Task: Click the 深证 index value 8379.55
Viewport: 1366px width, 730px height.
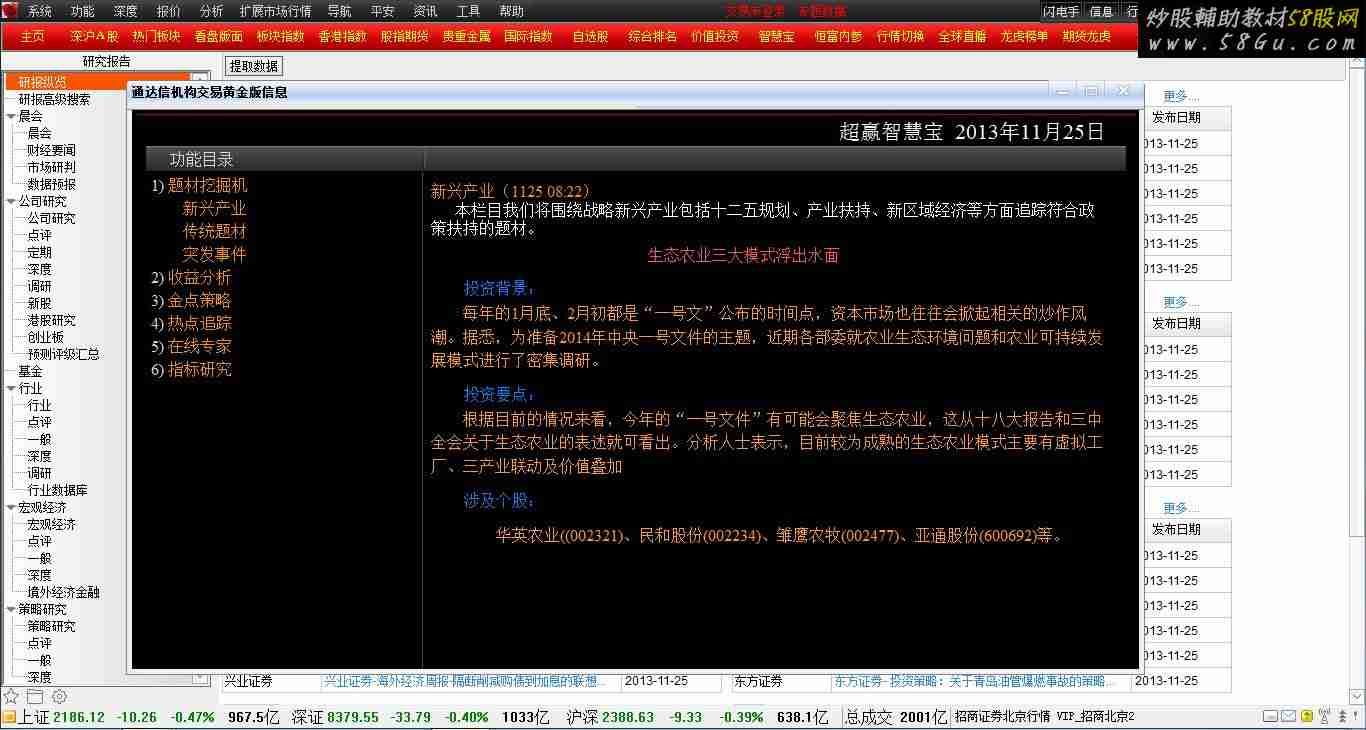Action: coord(351,717)
